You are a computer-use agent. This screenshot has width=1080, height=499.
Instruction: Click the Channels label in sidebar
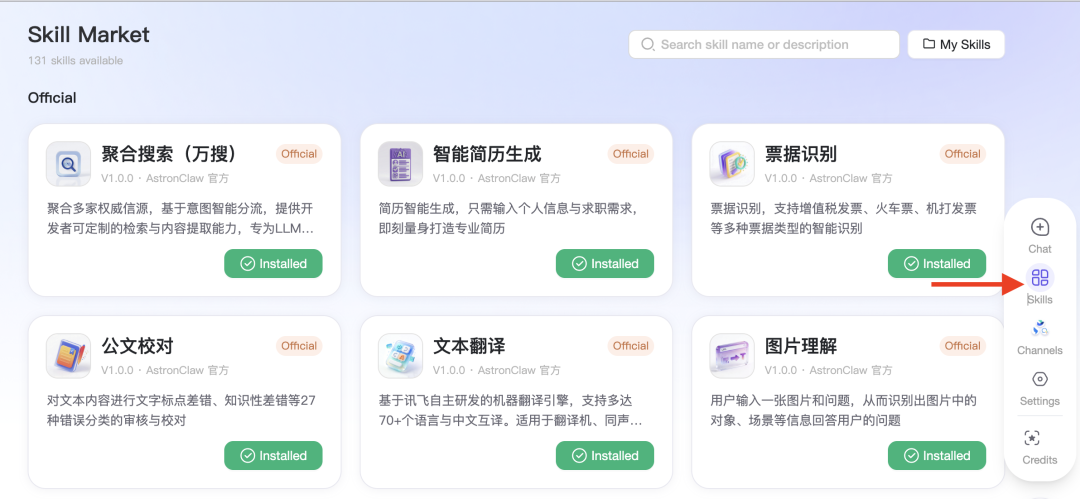(x=1040, y=351)
